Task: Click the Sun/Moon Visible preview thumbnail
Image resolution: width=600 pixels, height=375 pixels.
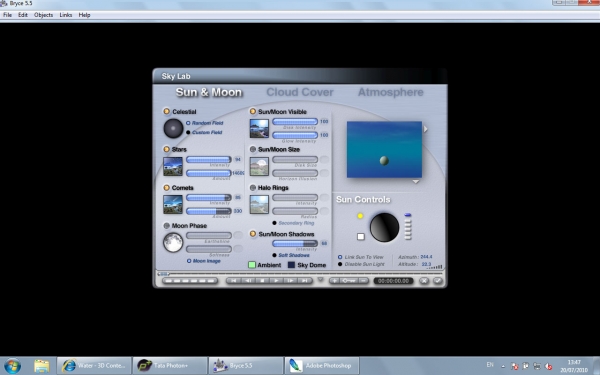Action: coord(259,128)
